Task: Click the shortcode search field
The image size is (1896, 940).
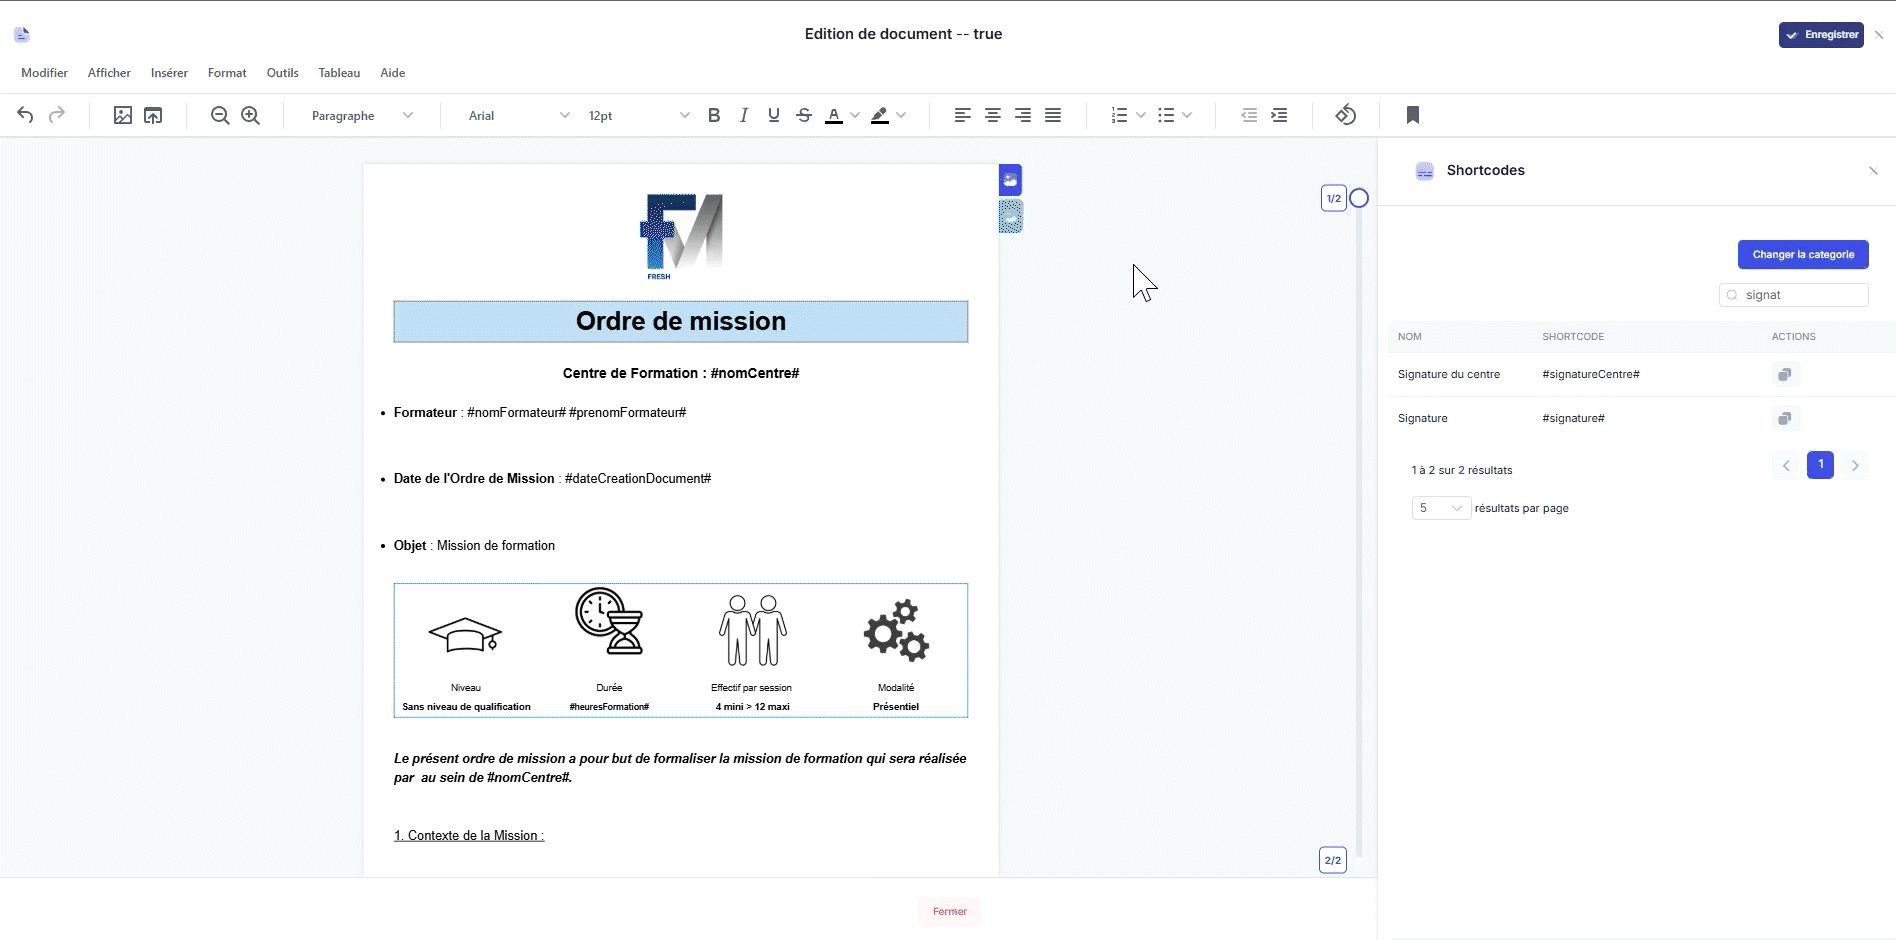Action: [1800, 295]
